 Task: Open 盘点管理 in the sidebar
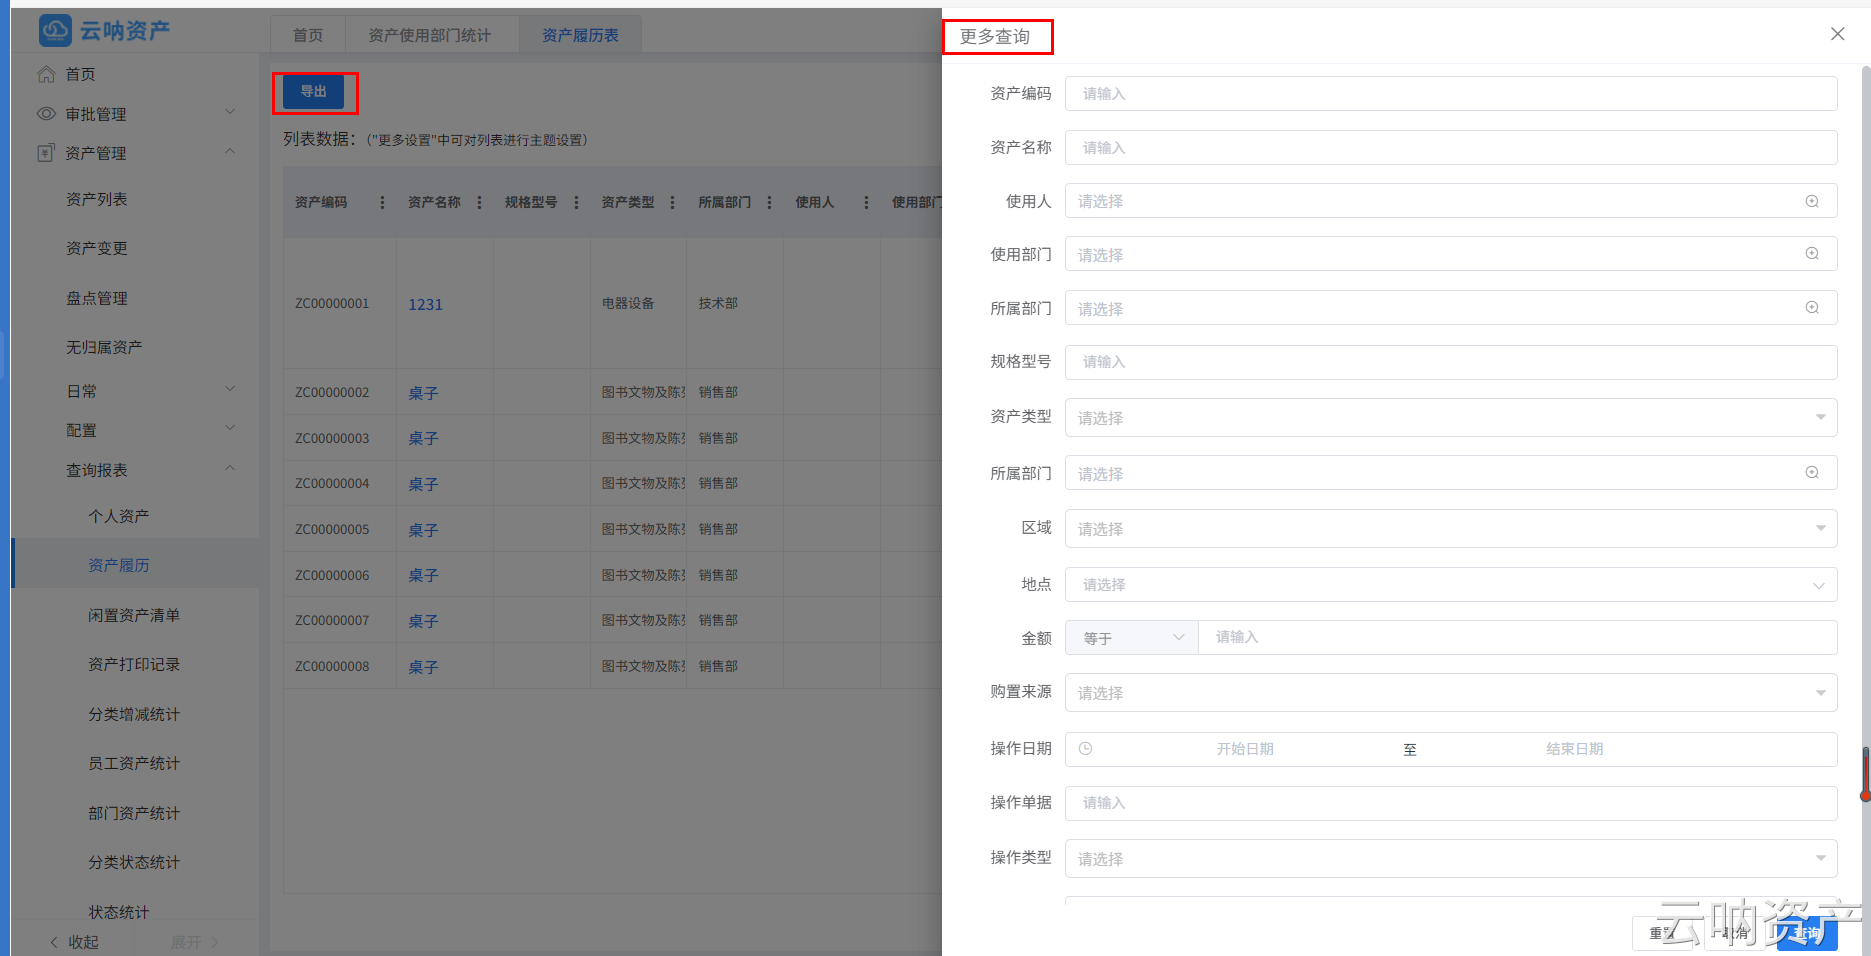click(x=97, y=298)
